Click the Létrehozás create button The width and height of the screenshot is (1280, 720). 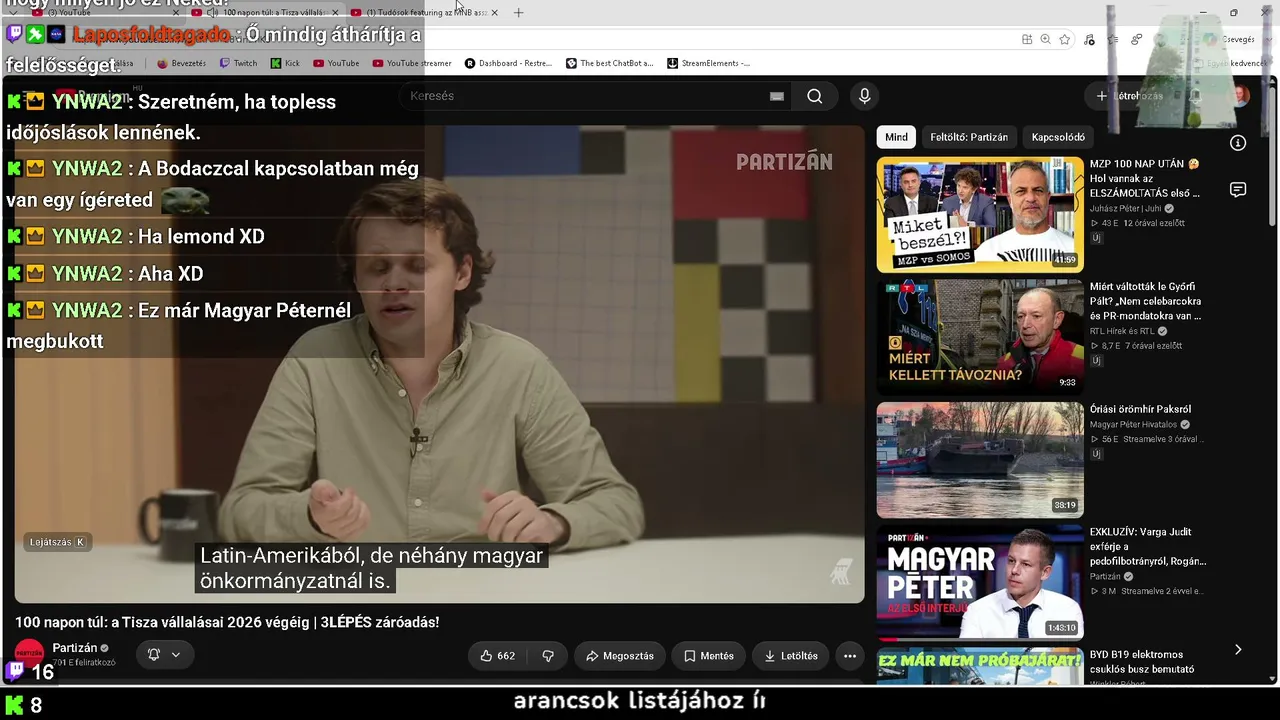[x=1129, y=96]
